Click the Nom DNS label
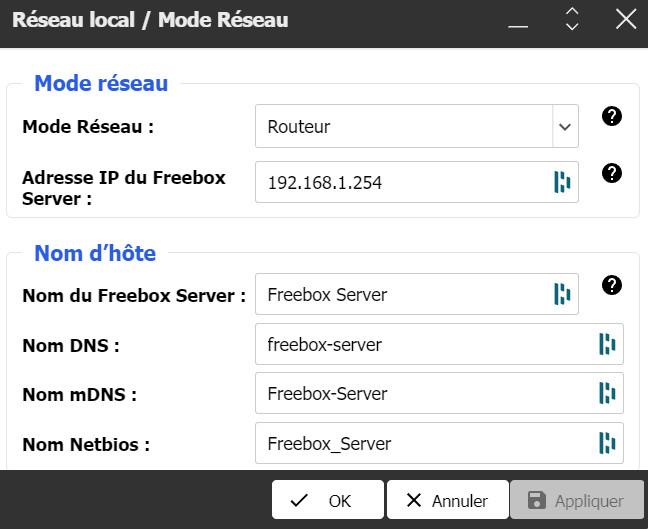This screenshot has height=529, width=648. click(x=71, y=346)
